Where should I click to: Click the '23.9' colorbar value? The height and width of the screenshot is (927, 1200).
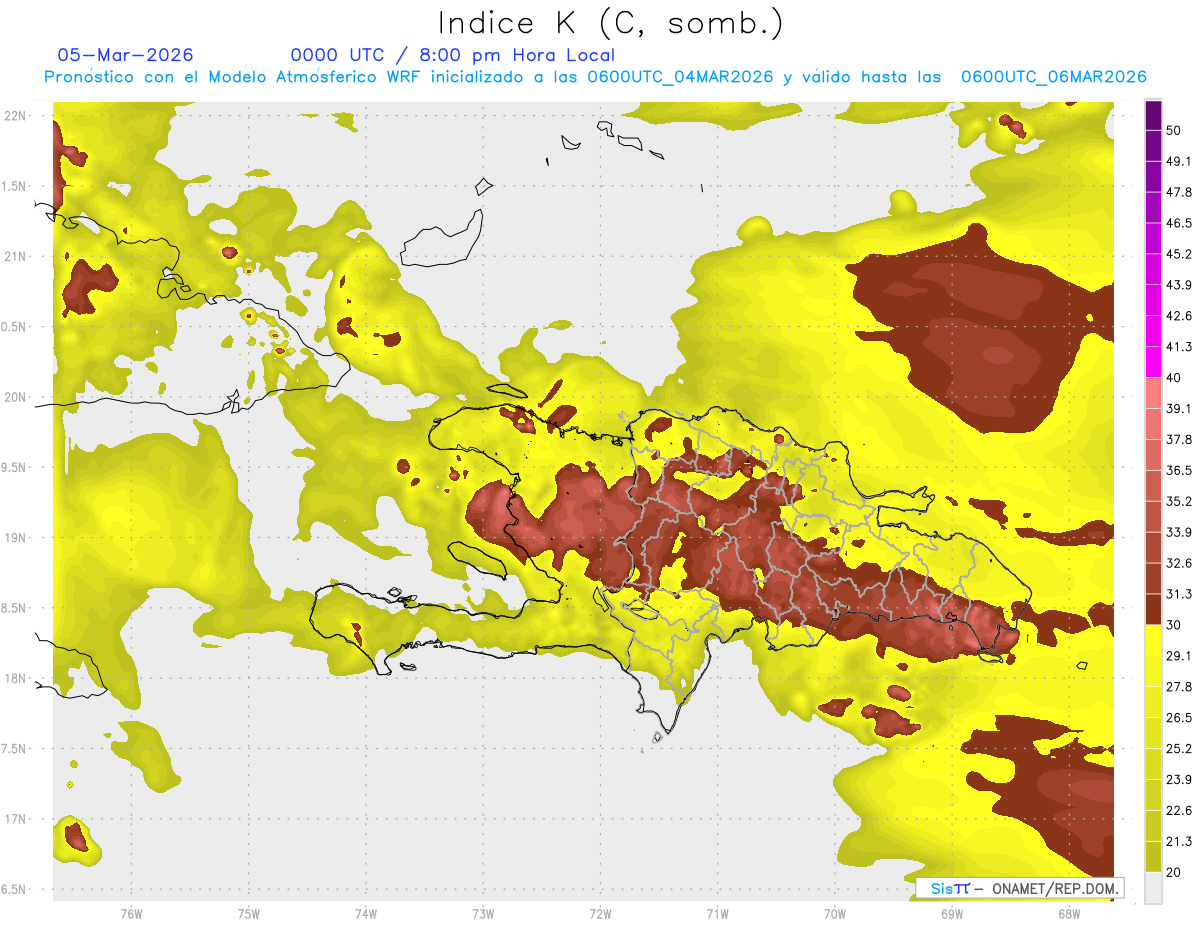click(1179, 779)
